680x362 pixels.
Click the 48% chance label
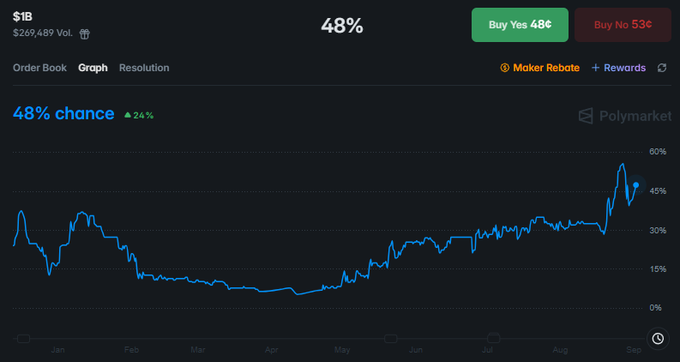63,114
